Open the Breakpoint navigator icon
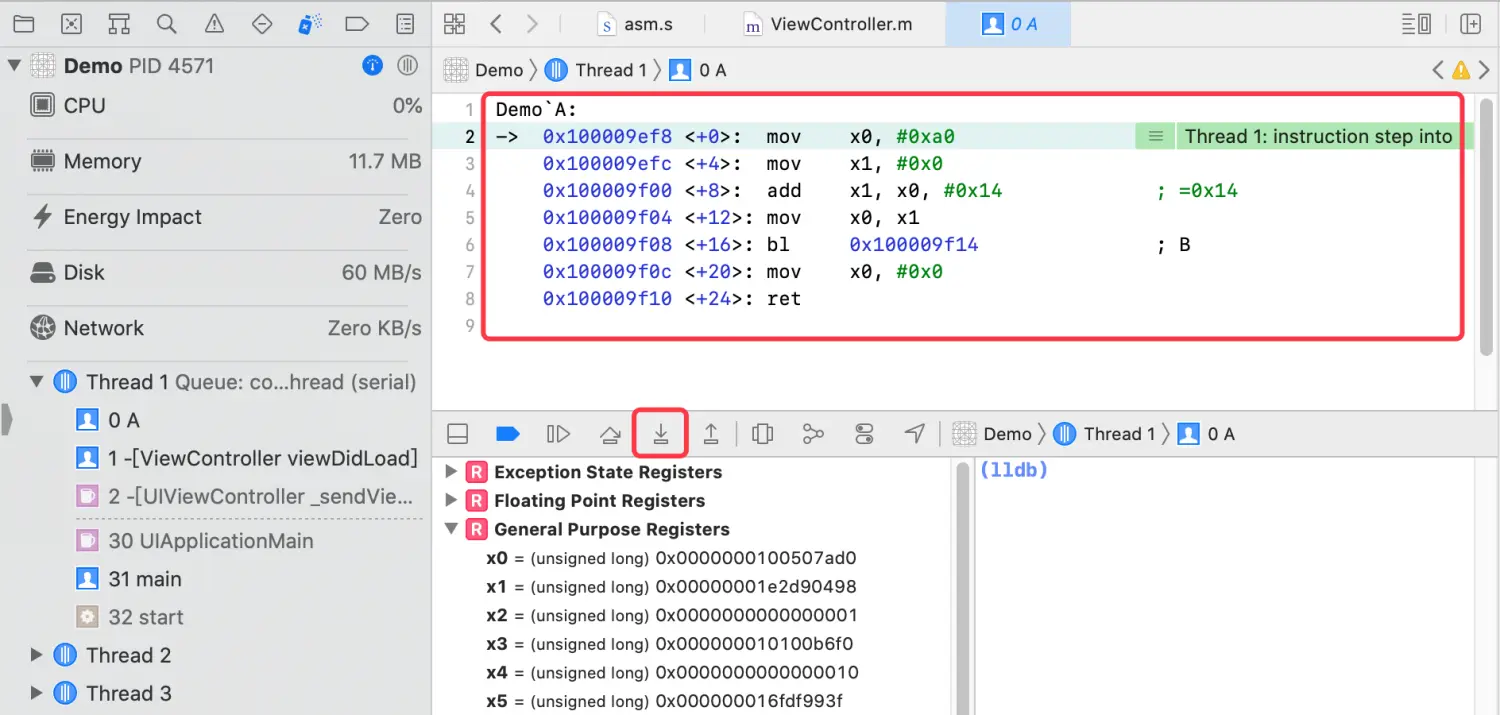1500x715 pixels. pyautogui.click(x=357, y=24)
